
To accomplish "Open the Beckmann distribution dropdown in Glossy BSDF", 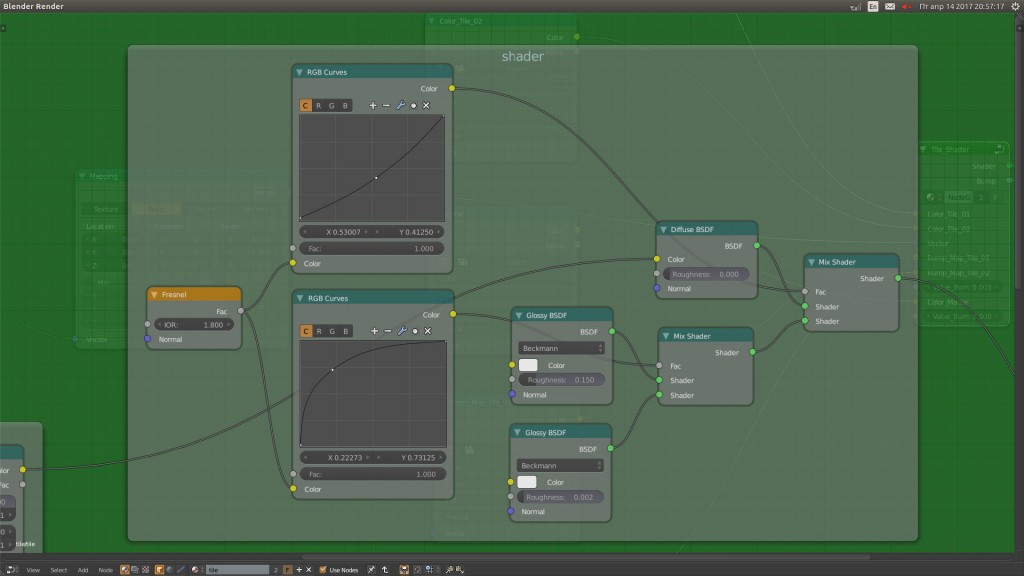I will [560, 347].
